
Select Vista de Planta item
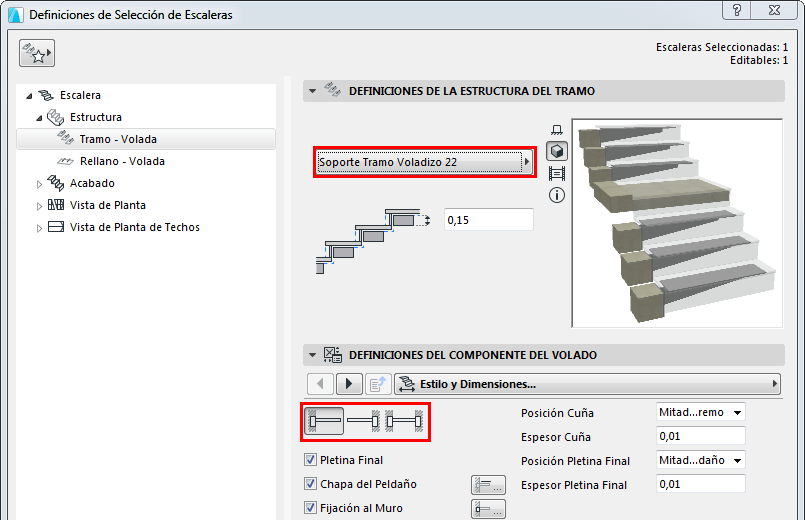point(108,205)
